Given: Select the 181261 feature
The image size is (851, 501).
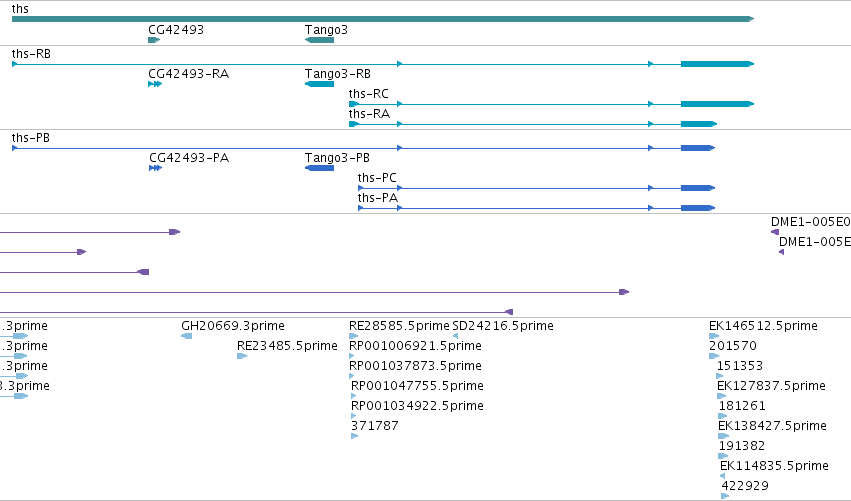Looking at the screenshot, I should point(723,416).
